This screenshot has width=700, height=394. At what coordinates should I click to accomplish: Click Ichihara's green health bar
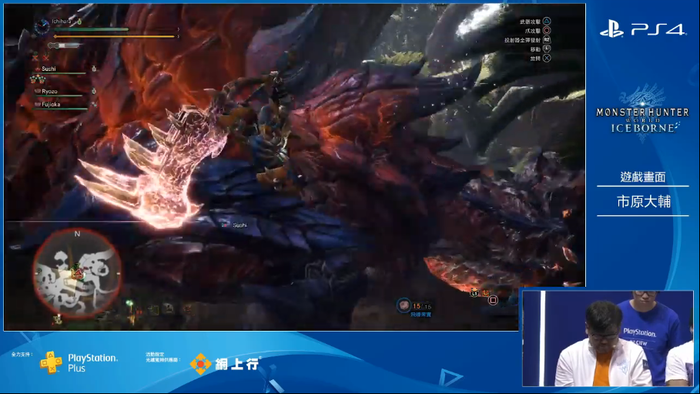pos(92,30)
